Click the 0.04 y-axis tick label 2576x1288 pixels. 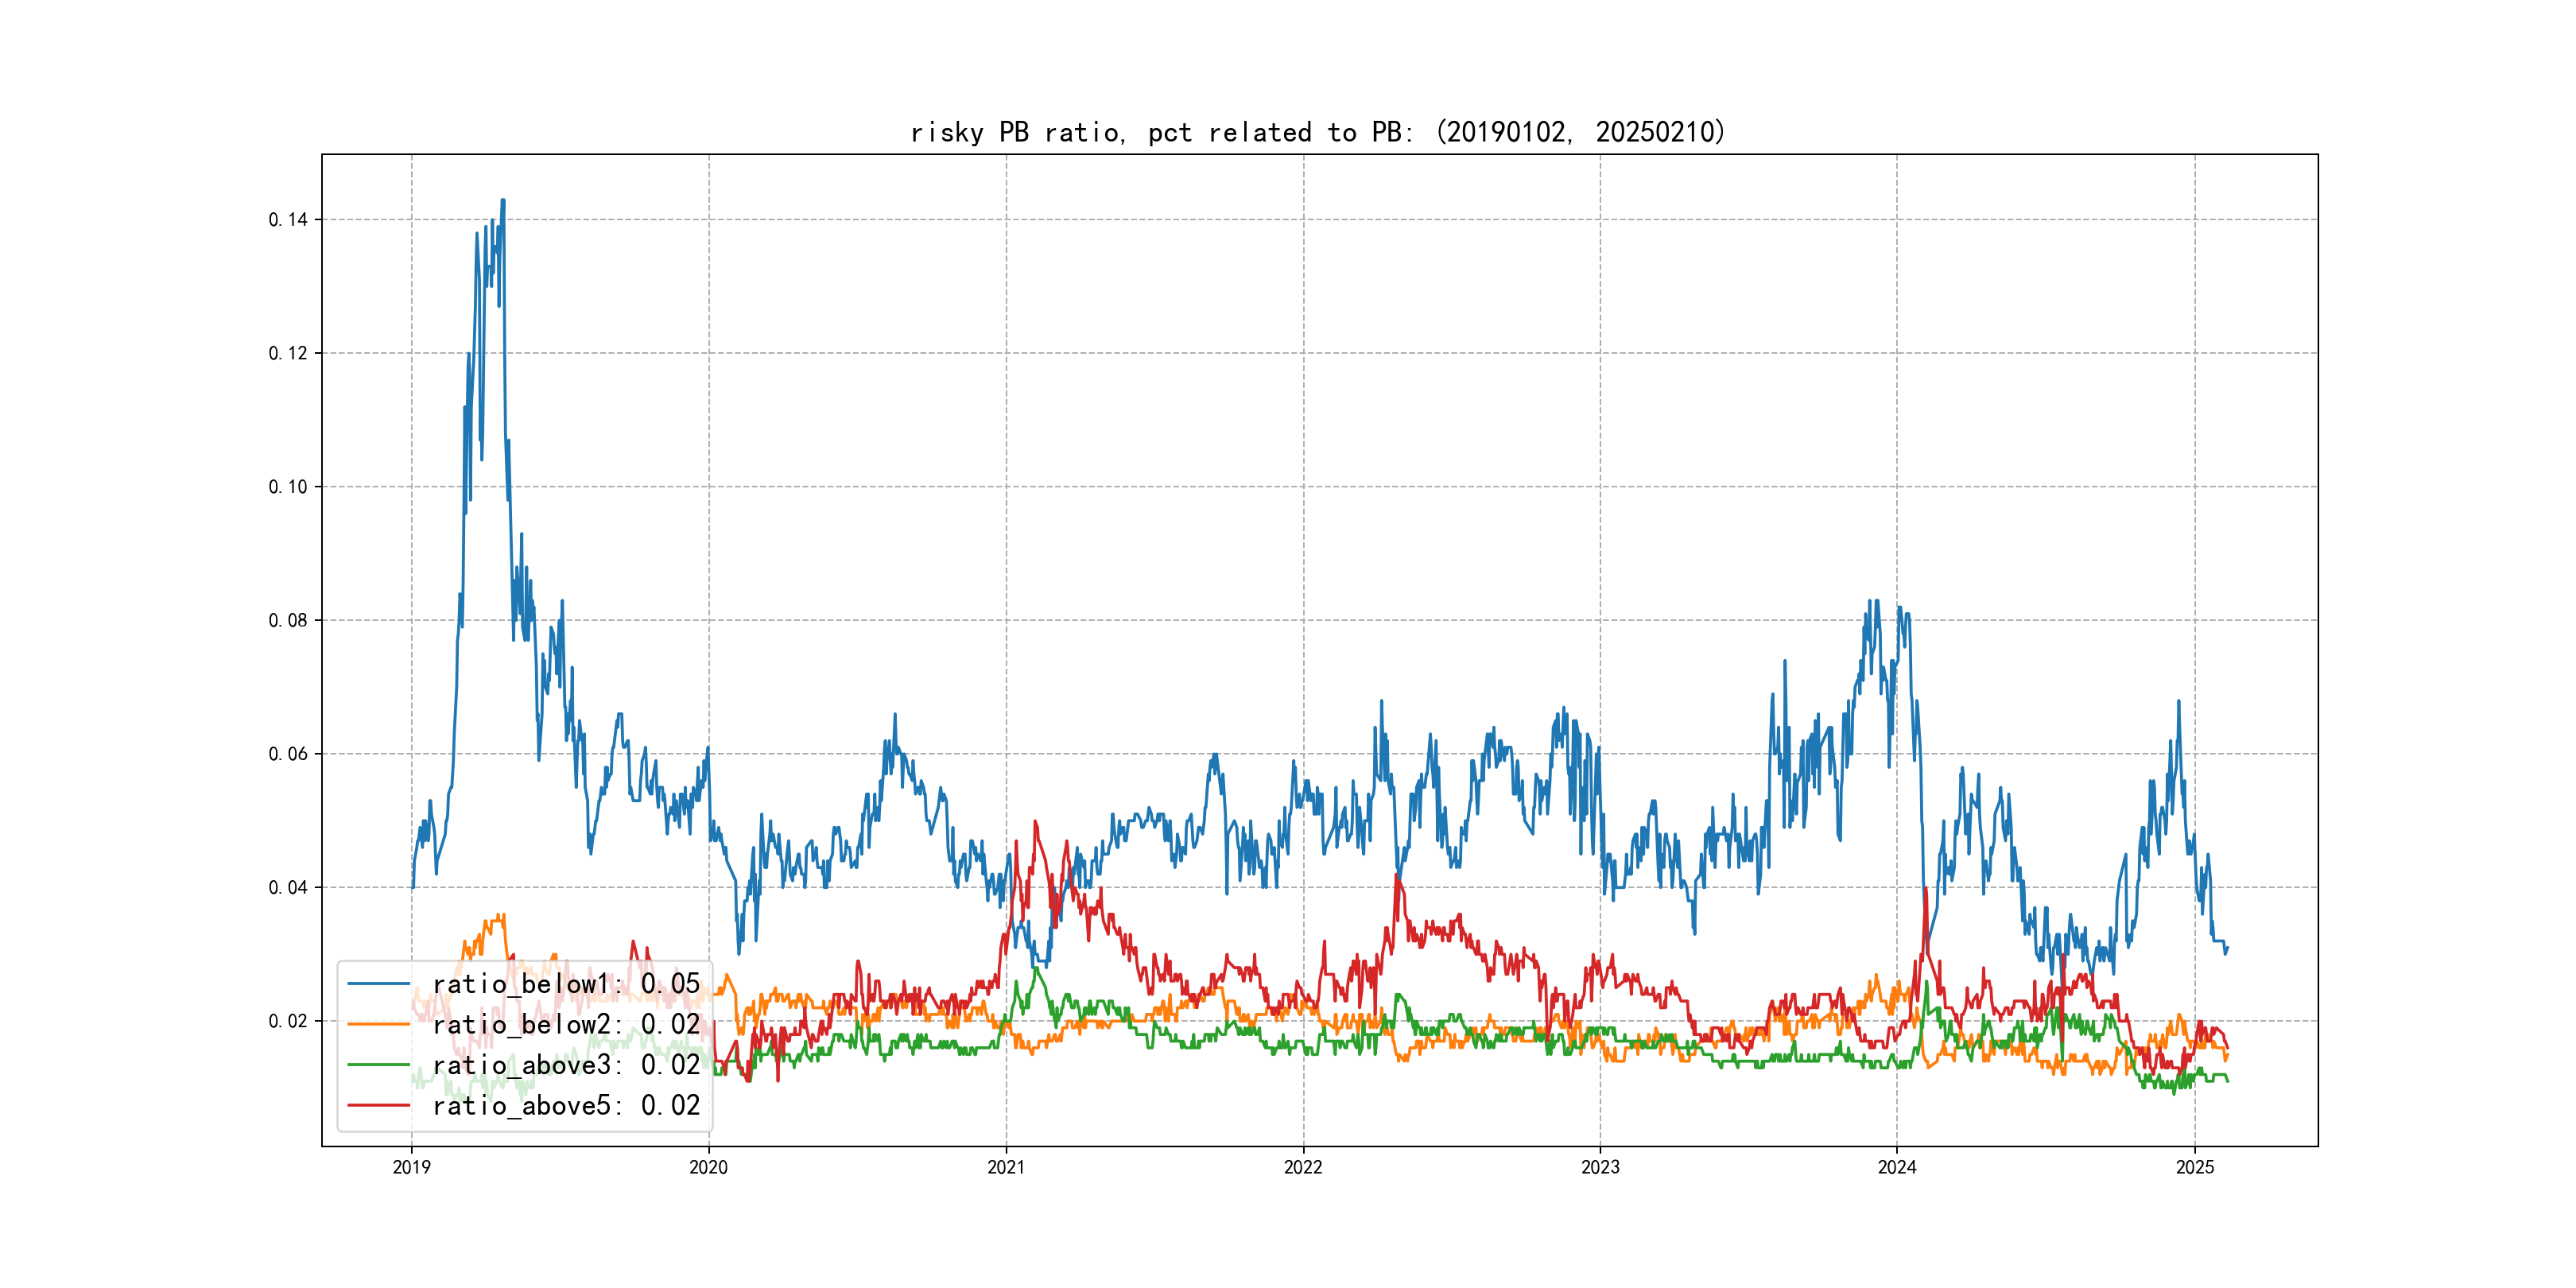coord(288,887)
